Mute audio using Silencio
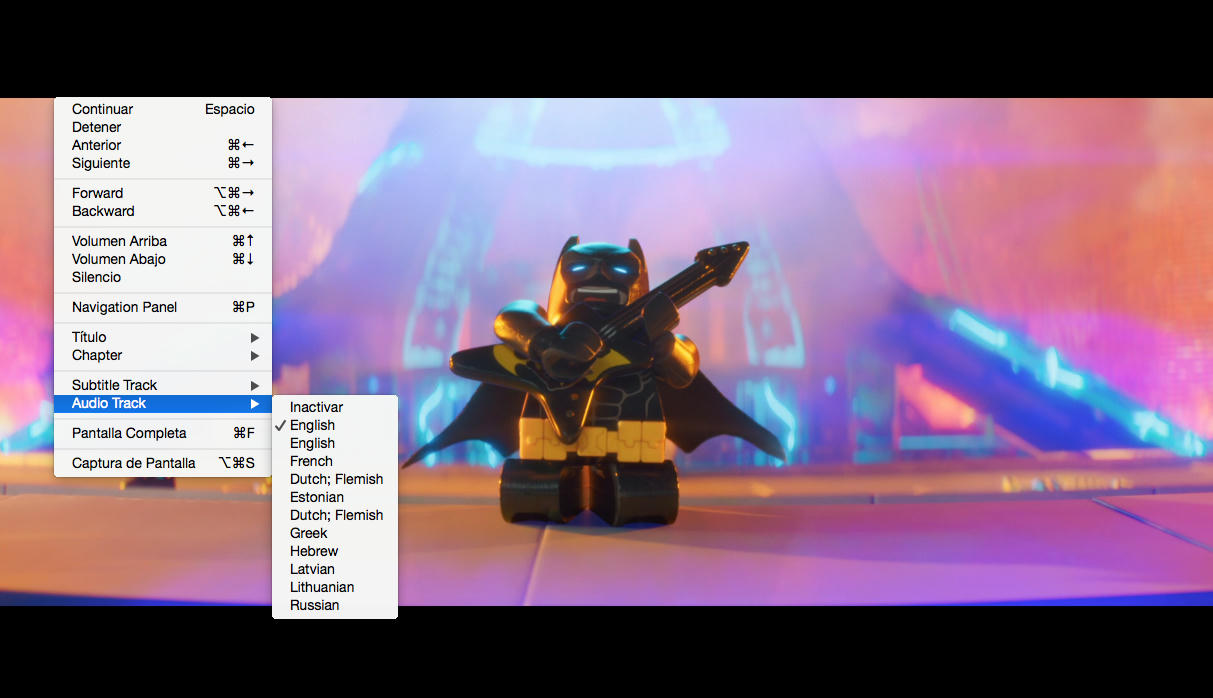Image resolution: width=1213 pixels, height=698 pixels. (97, 277)
